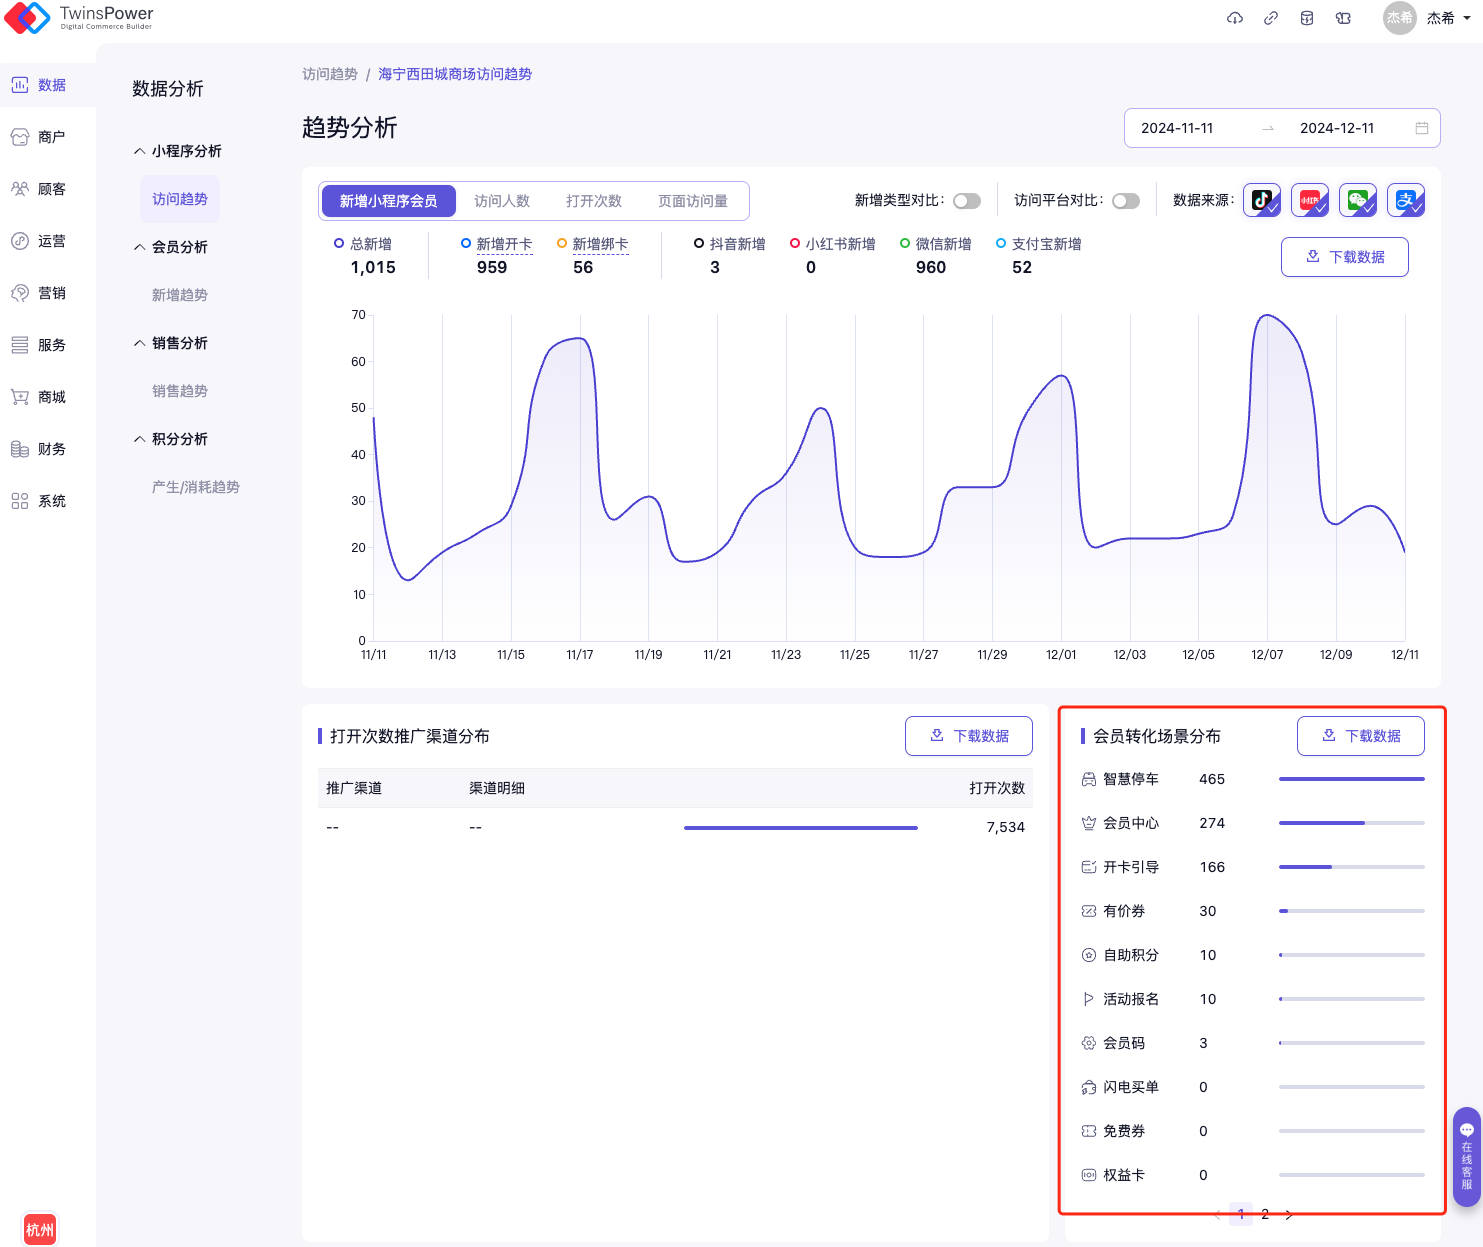Click the link chain icon in header

tap(1271, 18)
